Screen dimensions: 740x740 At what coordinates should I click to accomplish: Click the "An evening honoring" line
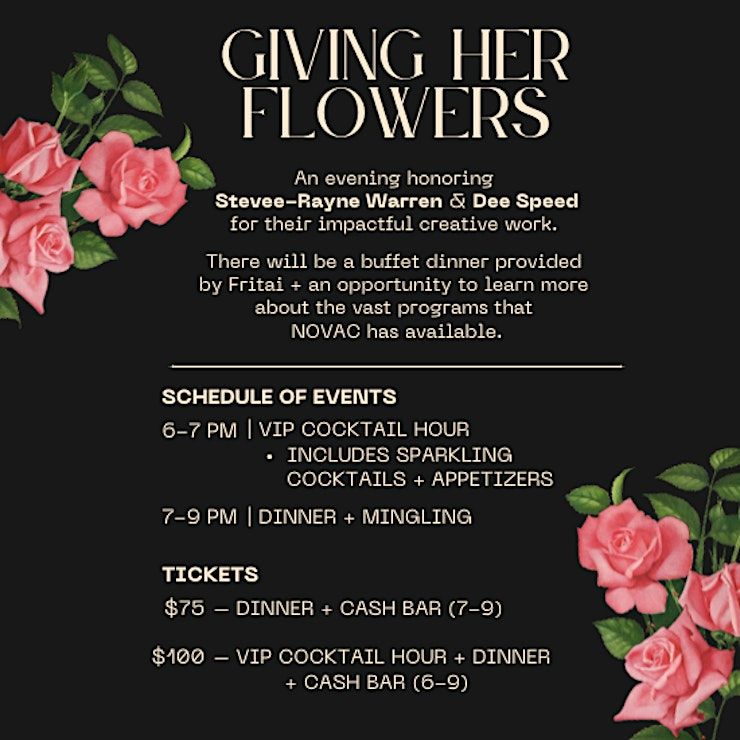393,178
